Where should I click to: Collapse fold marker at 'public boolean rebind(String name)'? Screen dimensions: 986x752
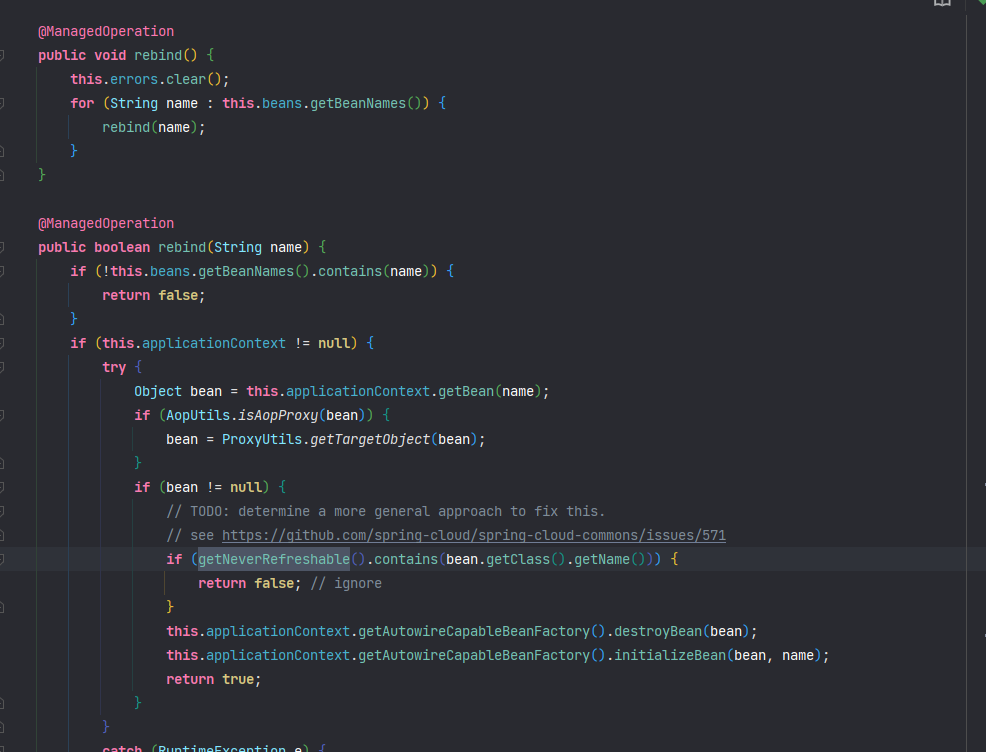click(2, 247)
